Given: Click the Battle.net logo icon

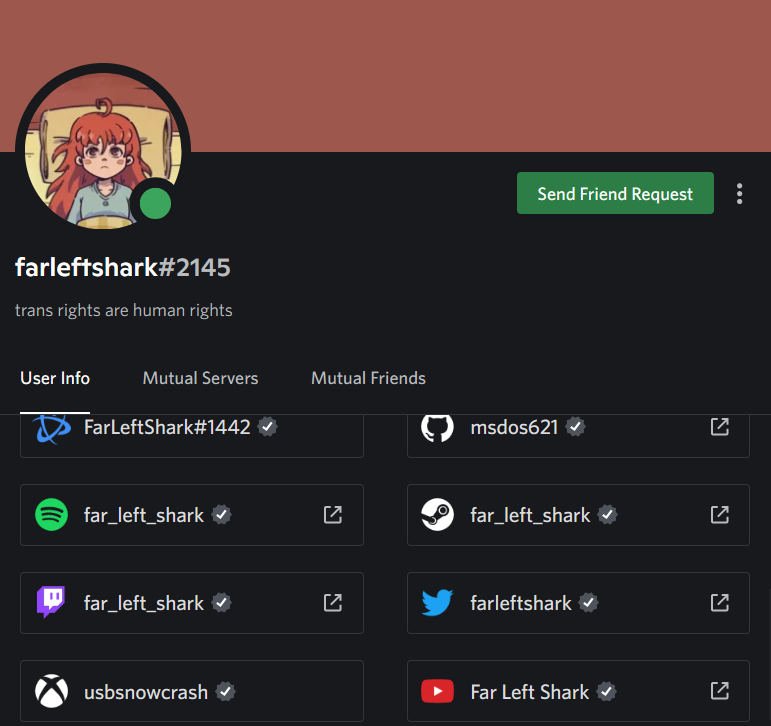Looking at the screenshot, I should (x=53, y=429).
